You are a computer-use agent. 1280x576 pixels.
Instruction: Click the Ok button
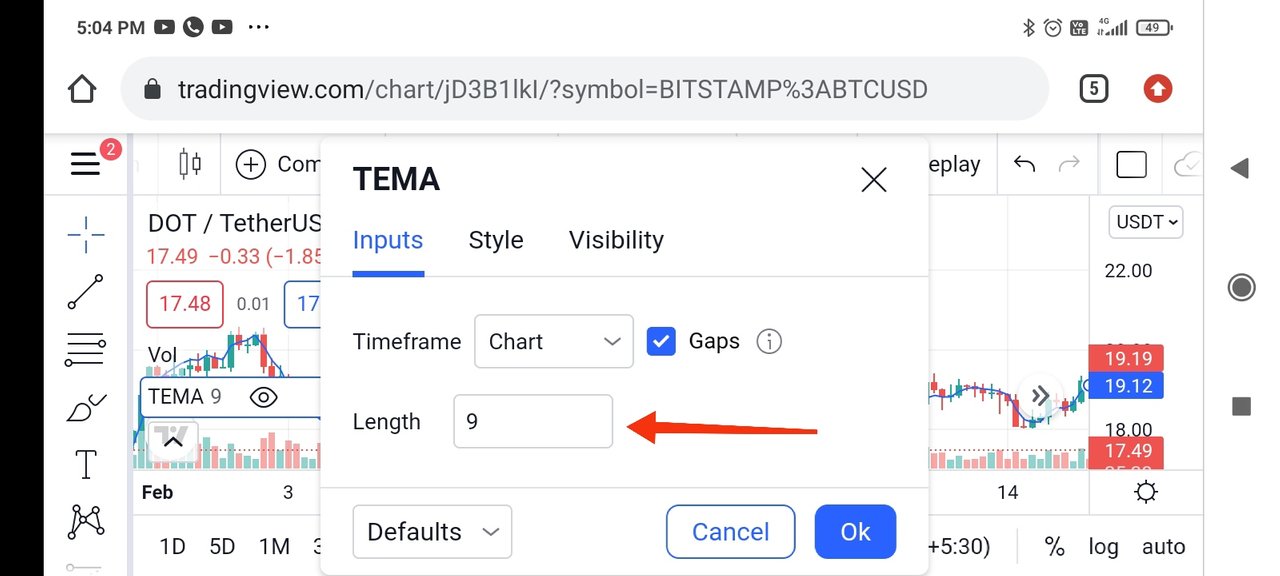pos(855,531)
